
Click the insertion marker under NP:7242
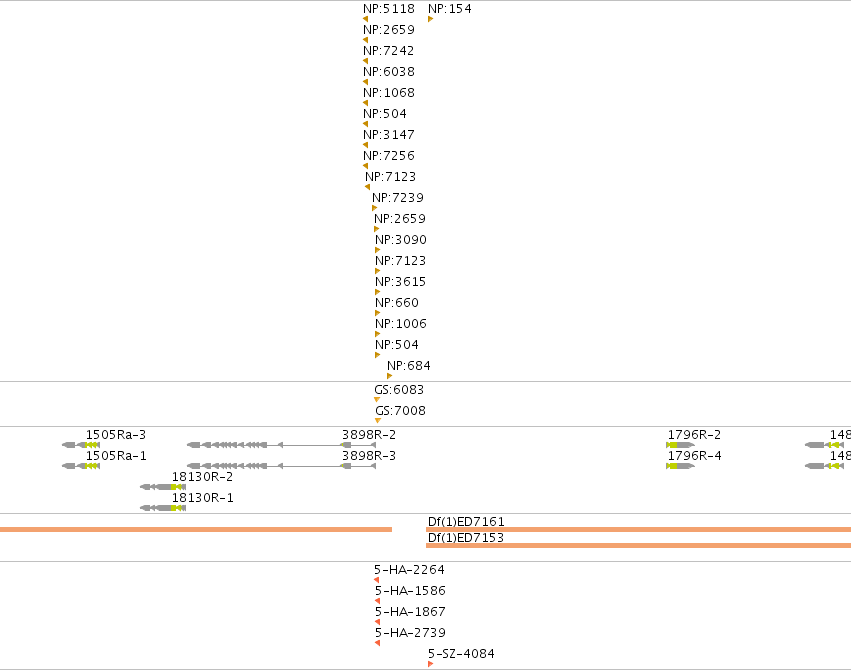365,61
